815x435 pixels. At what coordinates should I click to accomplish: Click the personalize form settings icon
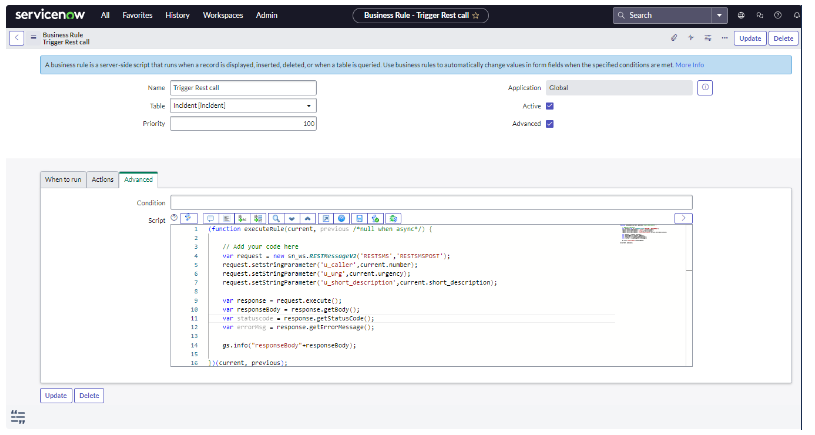point(707,38)
